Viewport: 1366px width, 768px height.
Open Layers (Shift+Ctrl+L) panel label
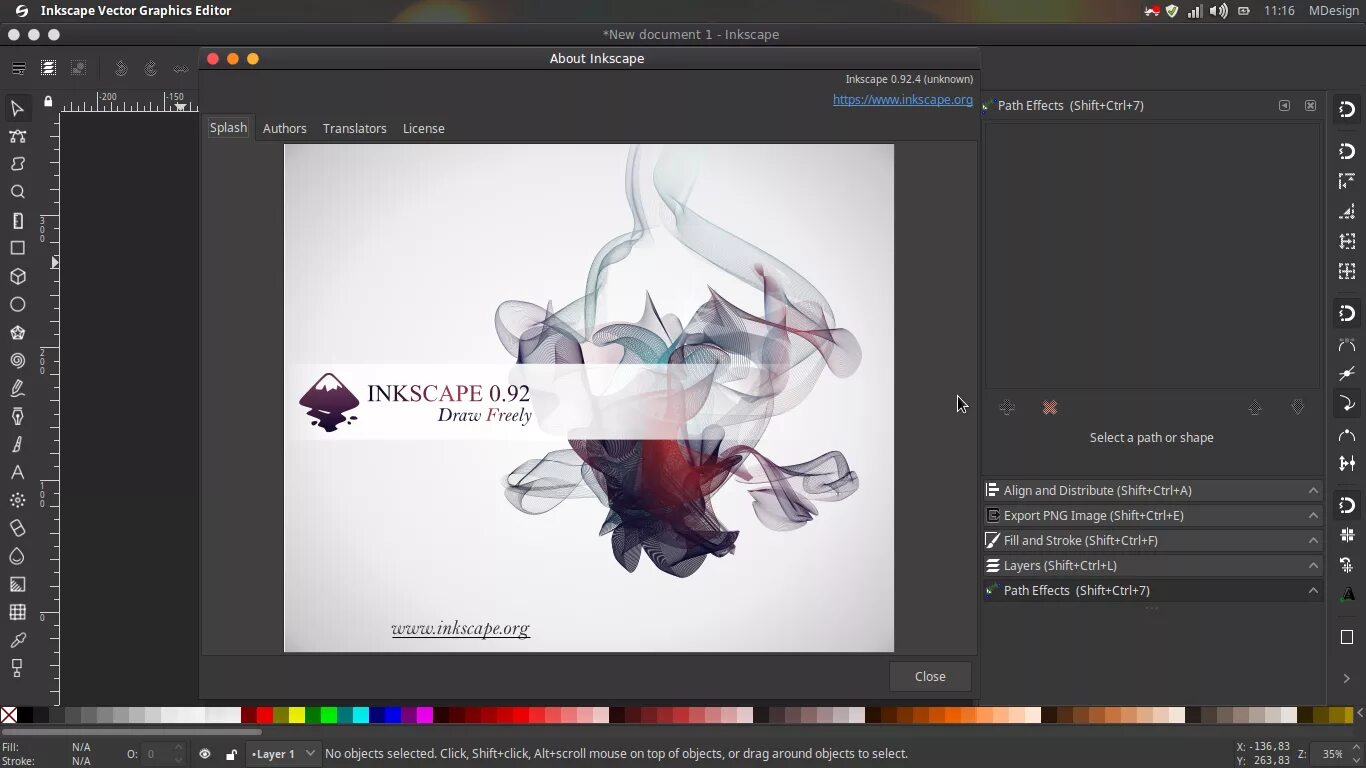click(x=1060, y=565)
